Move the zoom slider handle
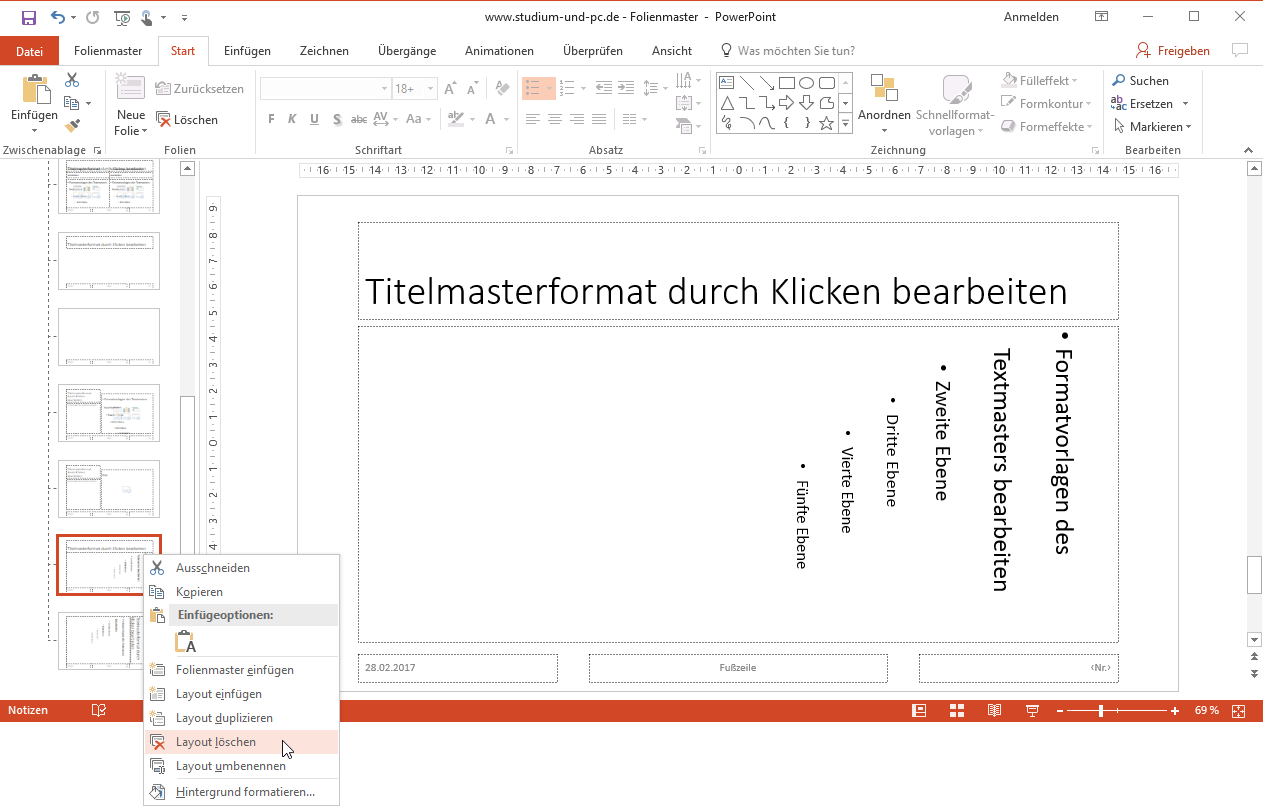 1101,711
